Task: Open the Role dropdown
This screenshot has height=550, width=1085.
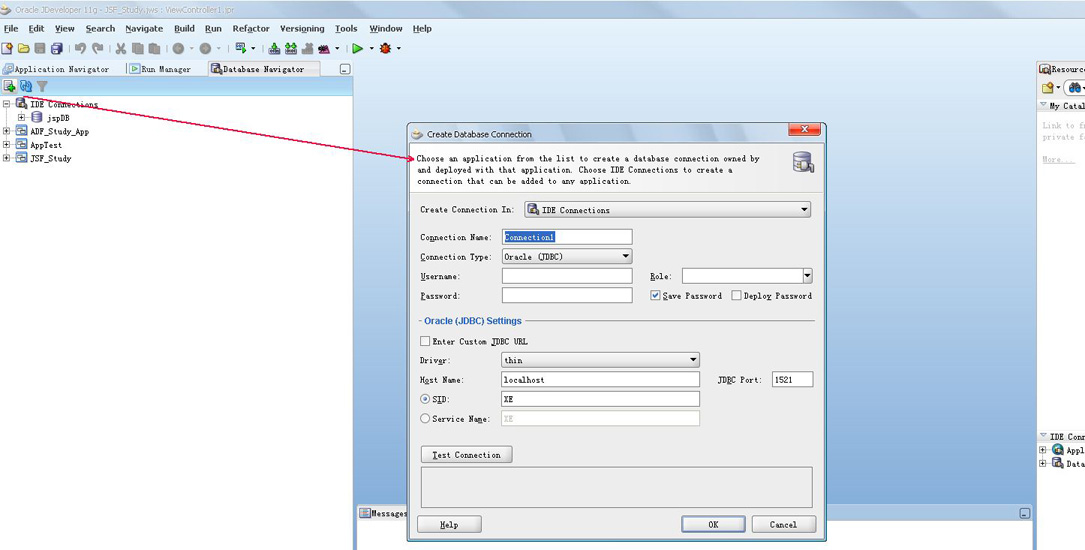Action: click(x=808, y=276)
